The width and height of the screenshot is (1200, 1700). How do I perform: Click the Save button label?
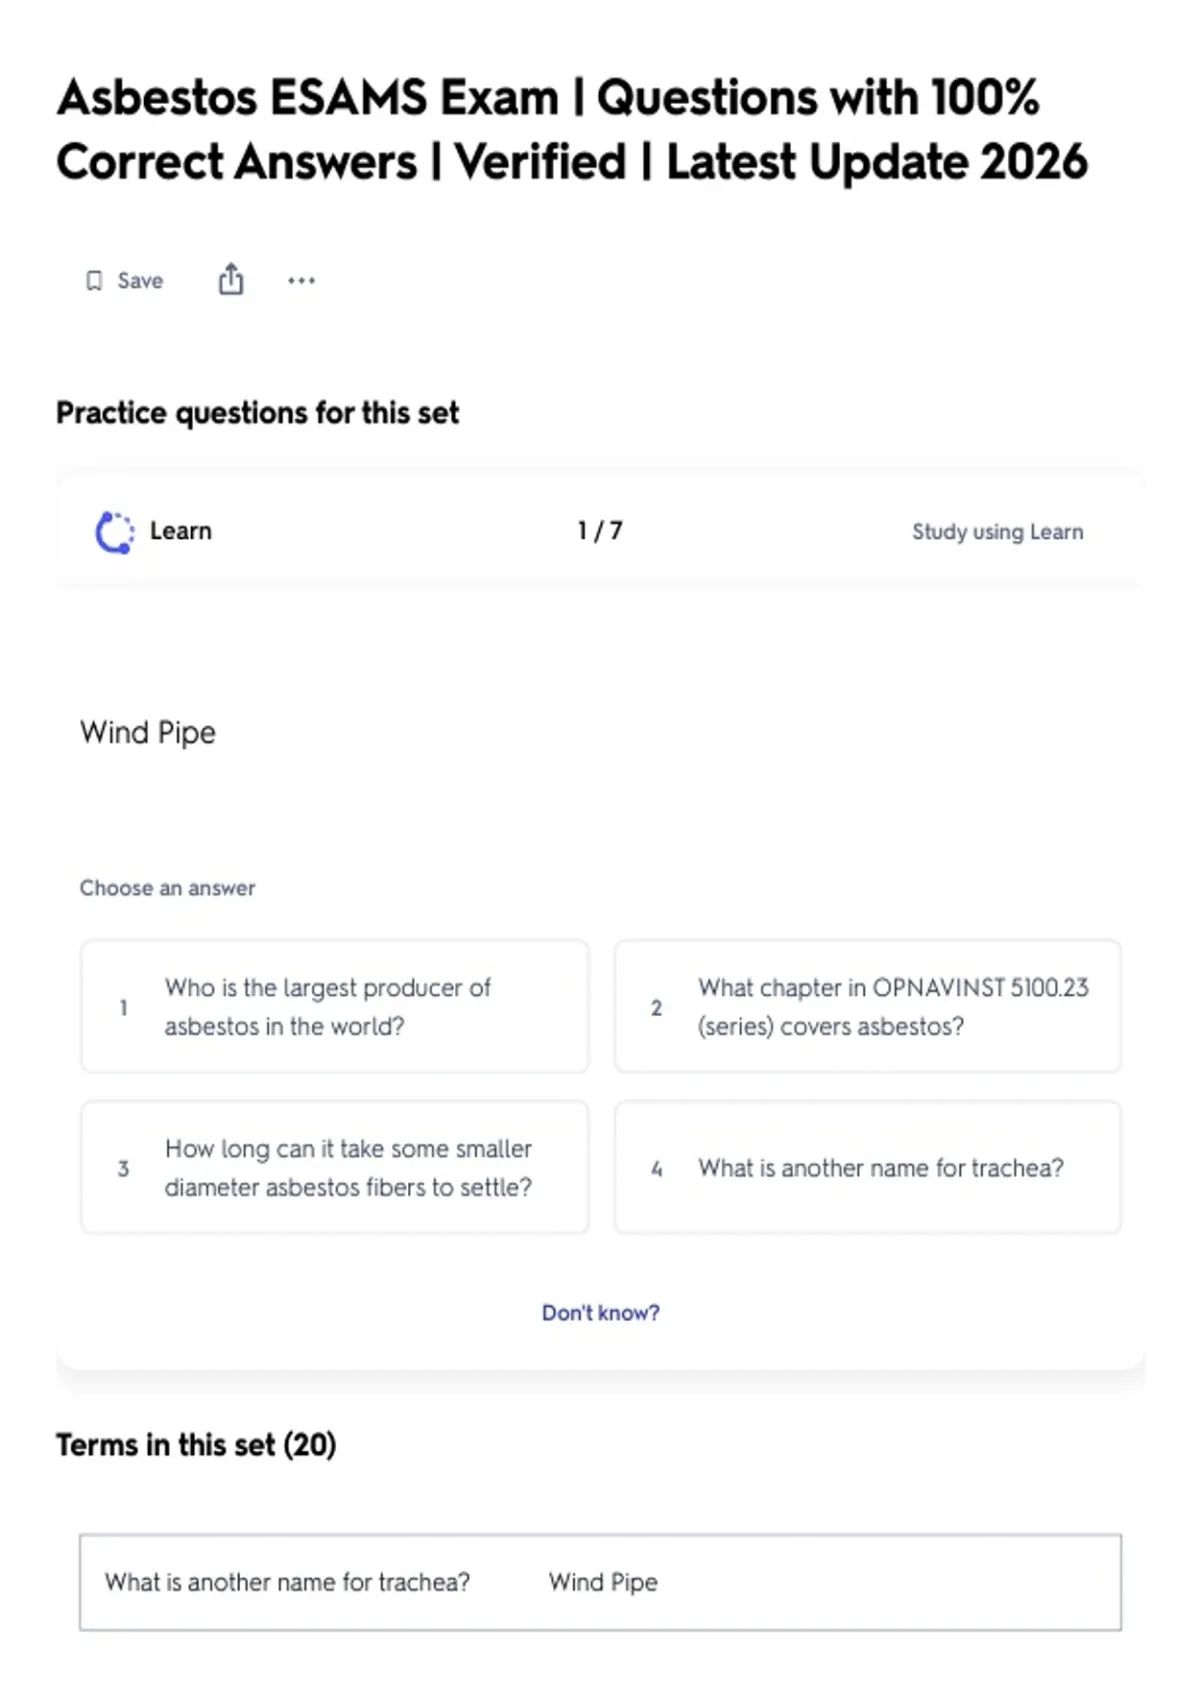tap(140, 281)
